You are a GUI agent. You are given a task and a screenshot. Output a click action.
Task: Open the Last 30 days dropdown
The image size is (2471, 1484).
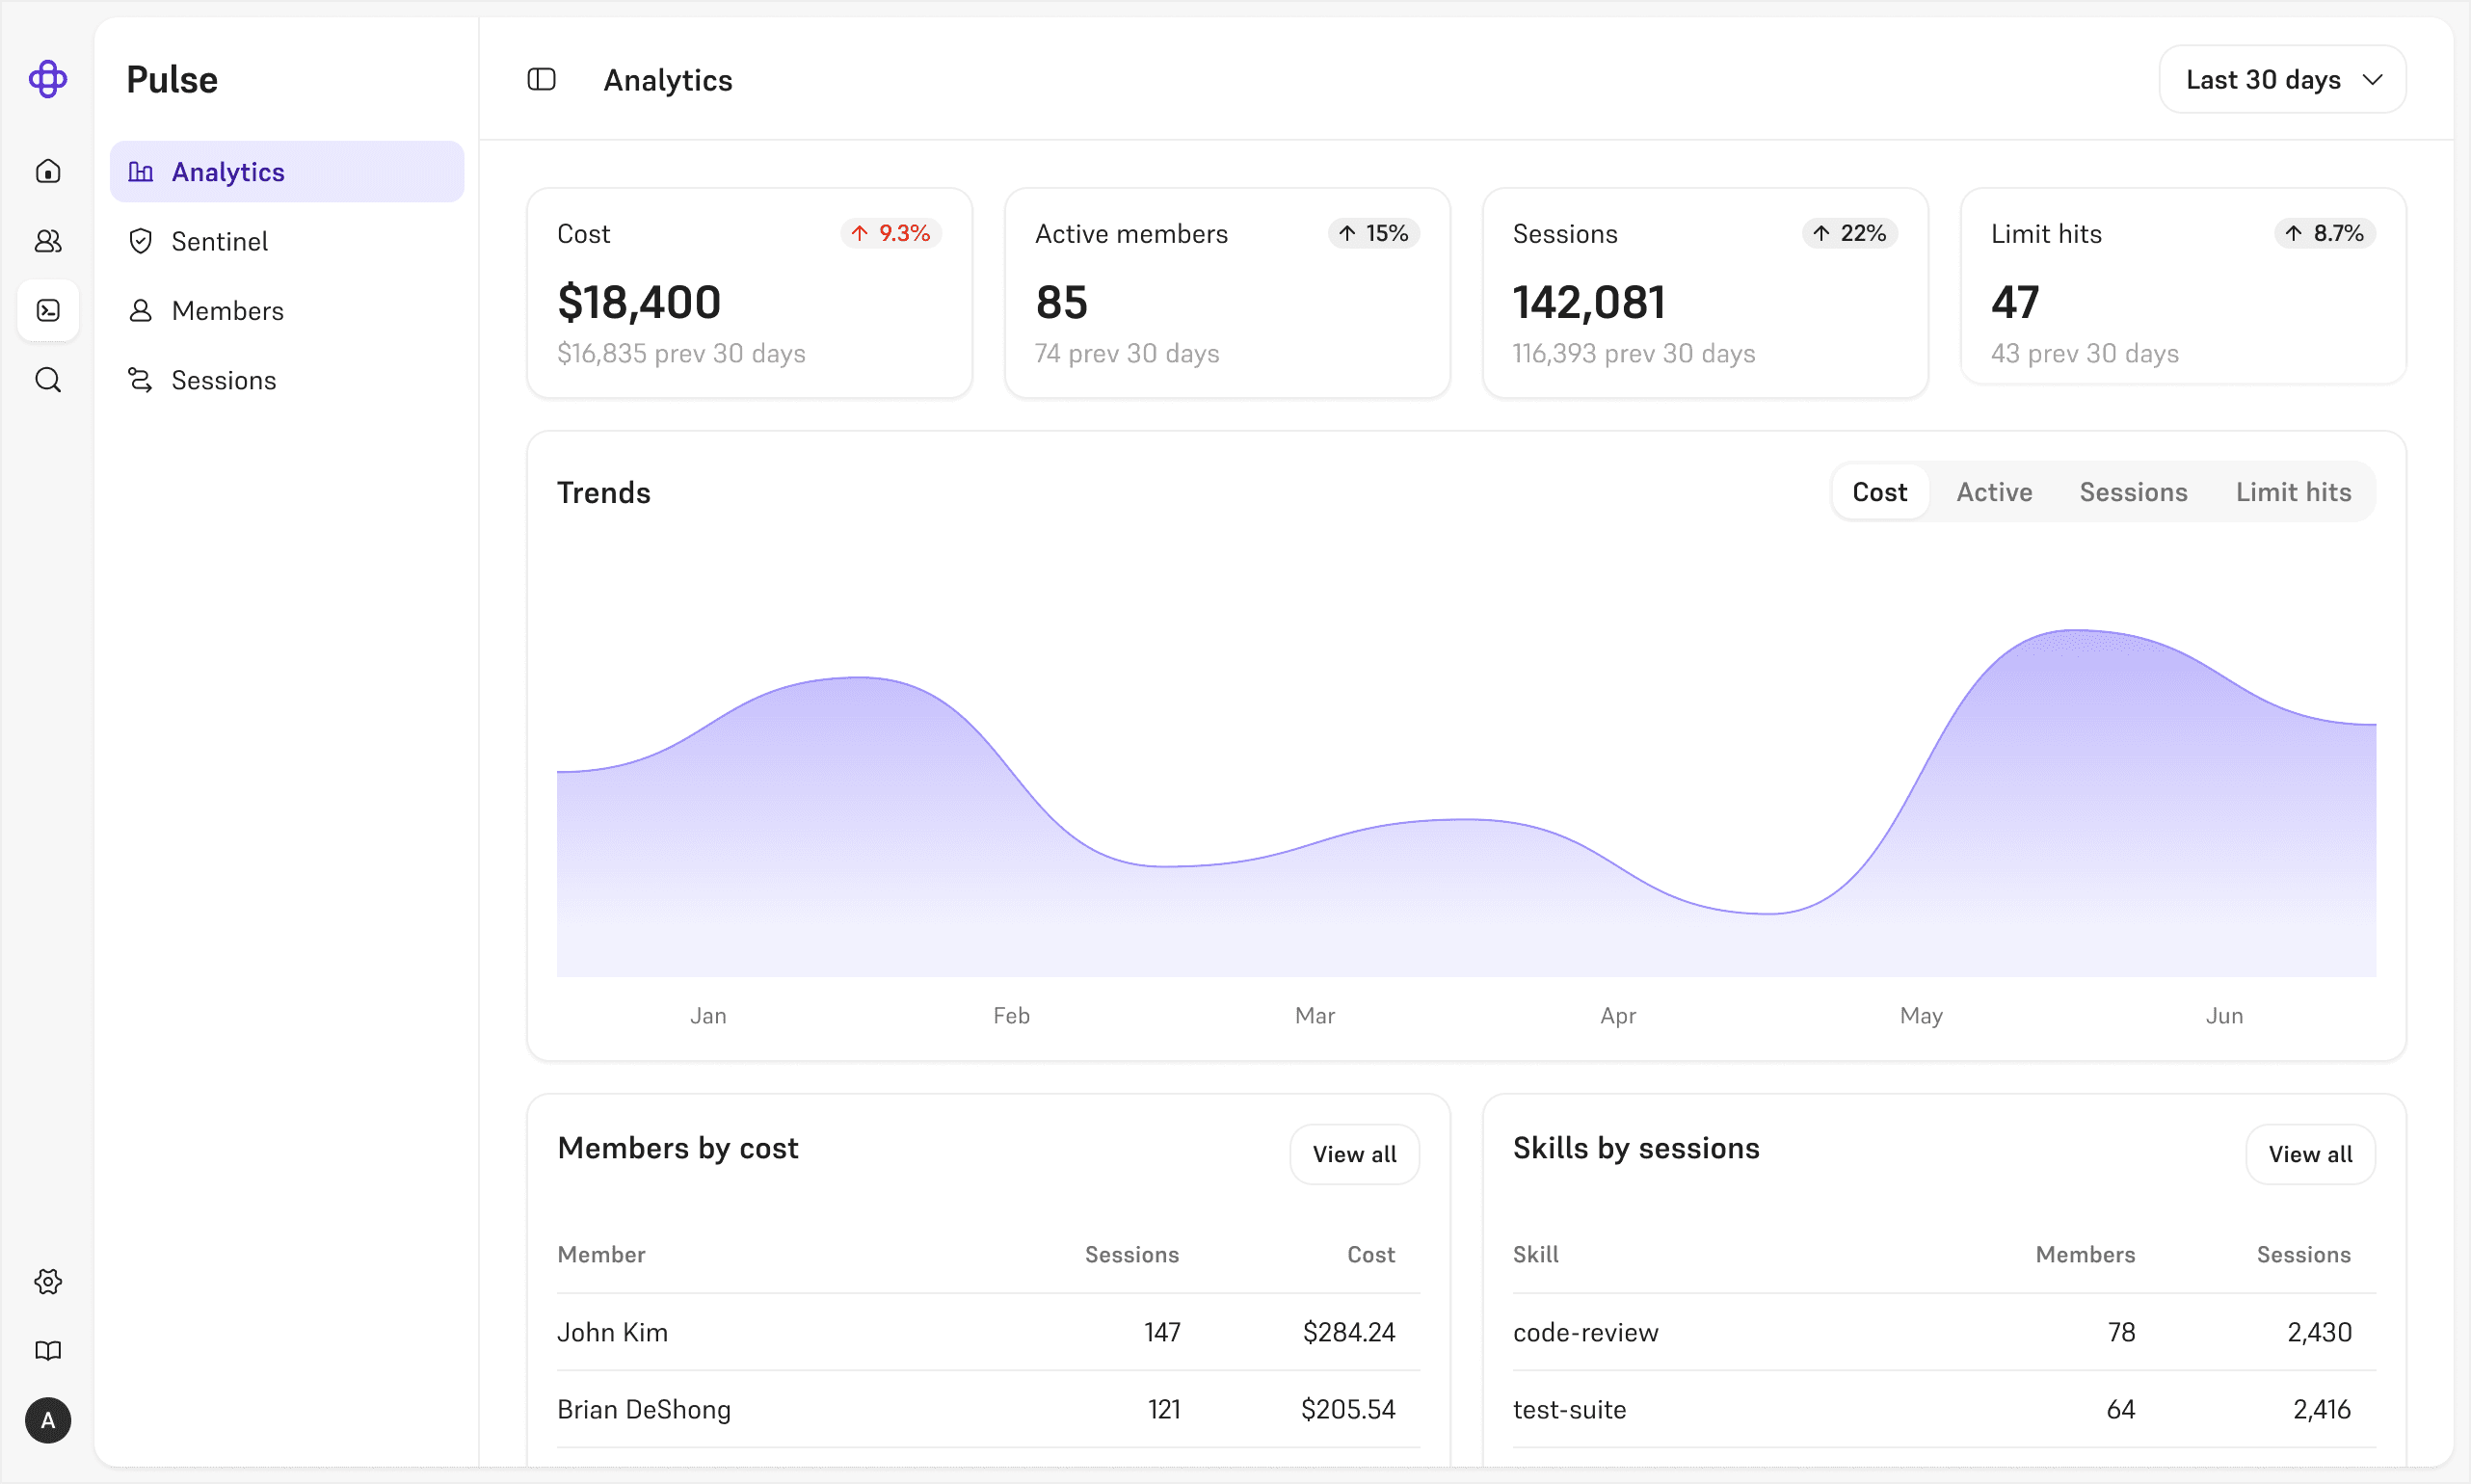click(2282, 79)
